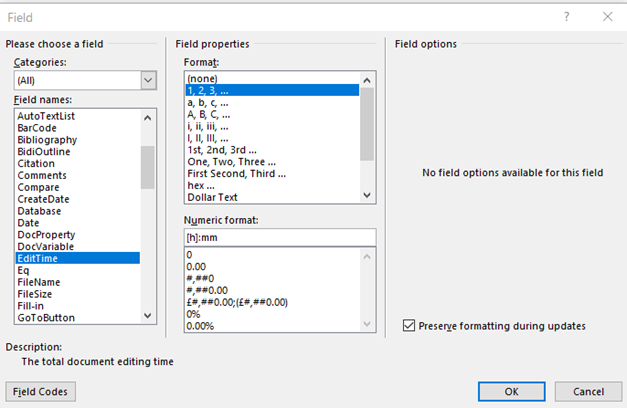Click the Field names scrollbar thumb
The image size is (627, 408).
click(x=148, y=167)
